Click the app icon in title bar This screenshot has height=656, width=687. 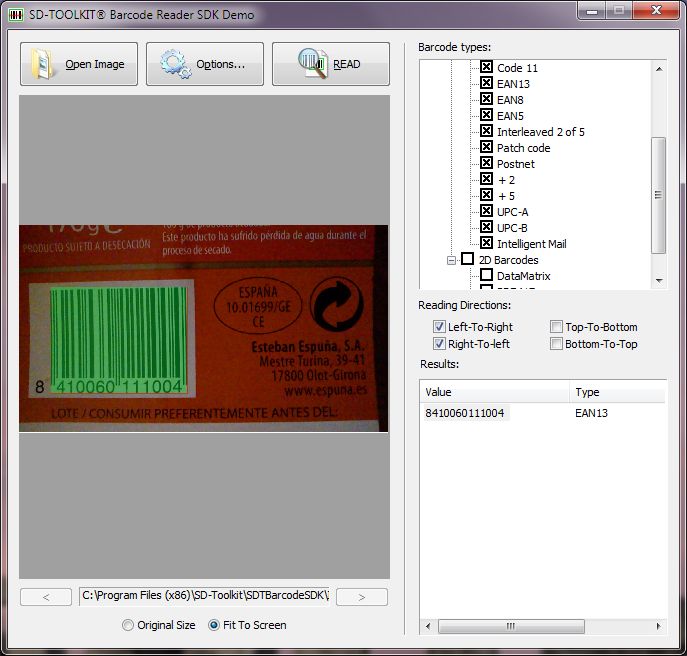[15, 15]
